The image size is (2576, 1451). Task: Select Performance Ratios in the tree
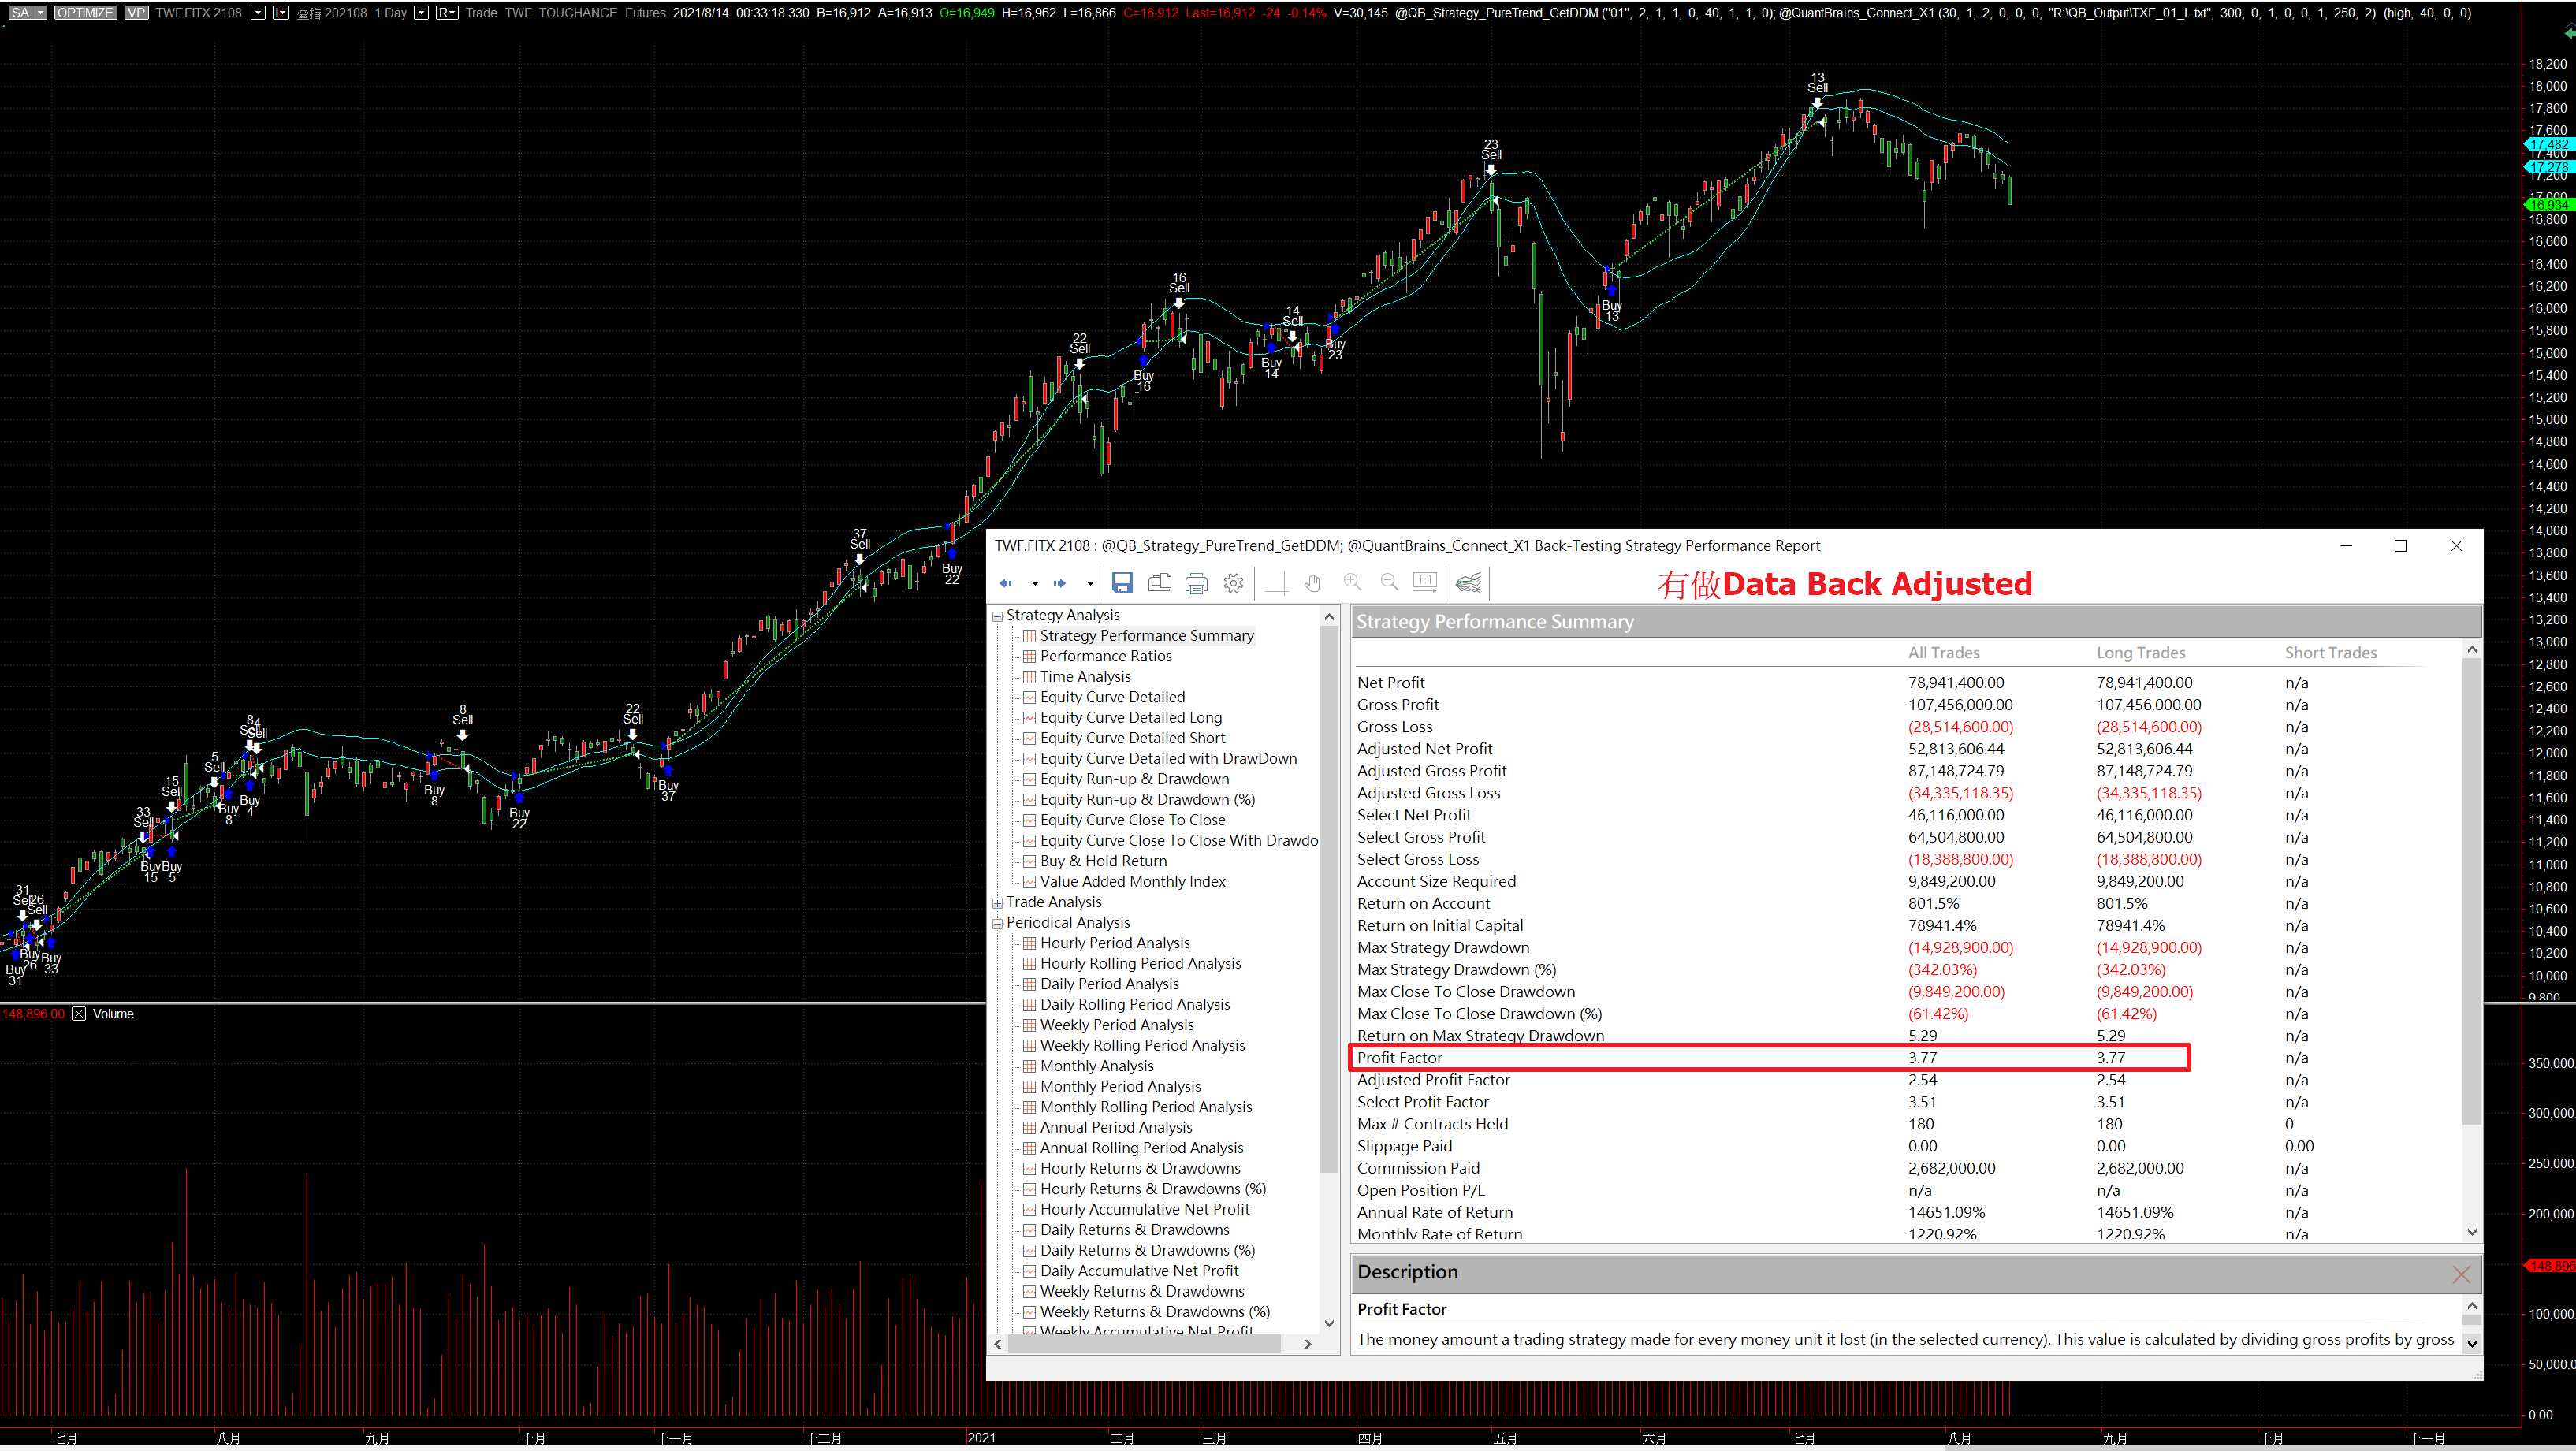click(x=1105, y=656)
